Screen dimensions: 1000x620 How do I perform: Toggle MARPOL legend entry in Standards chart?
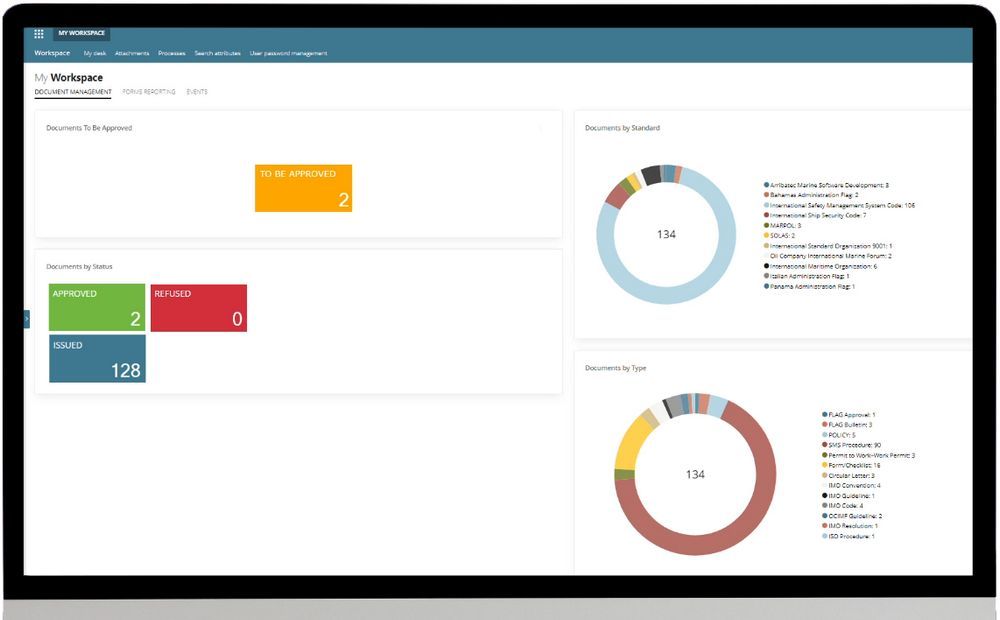coord(785,225)
